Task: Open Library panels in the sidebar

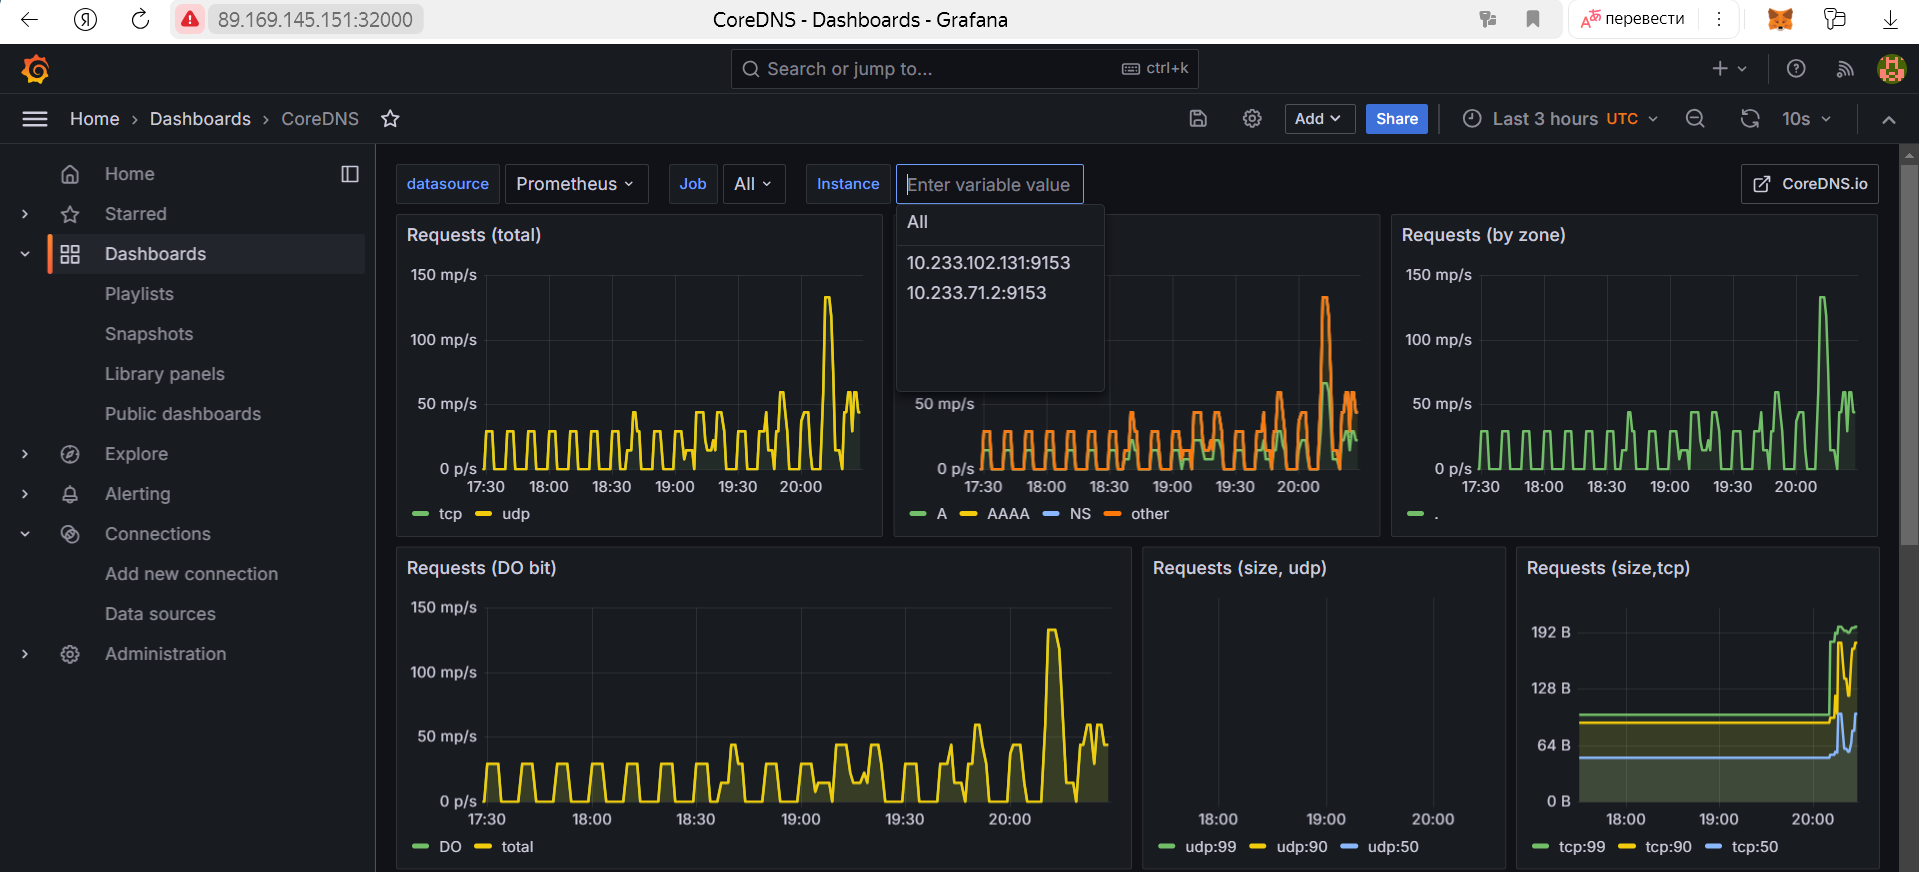Action: (x=165, y=374)
